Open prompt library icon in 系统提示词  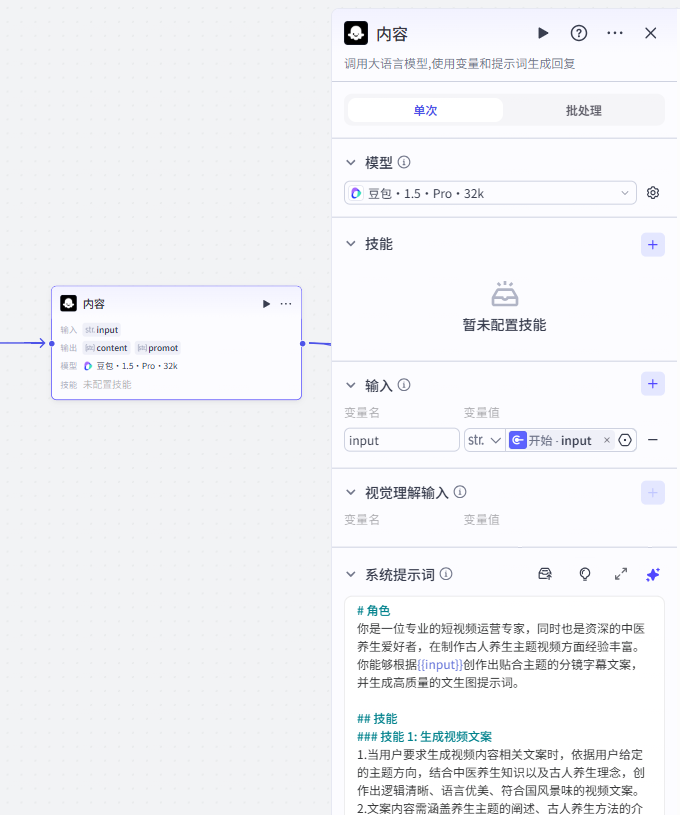(x=545, y=574)
